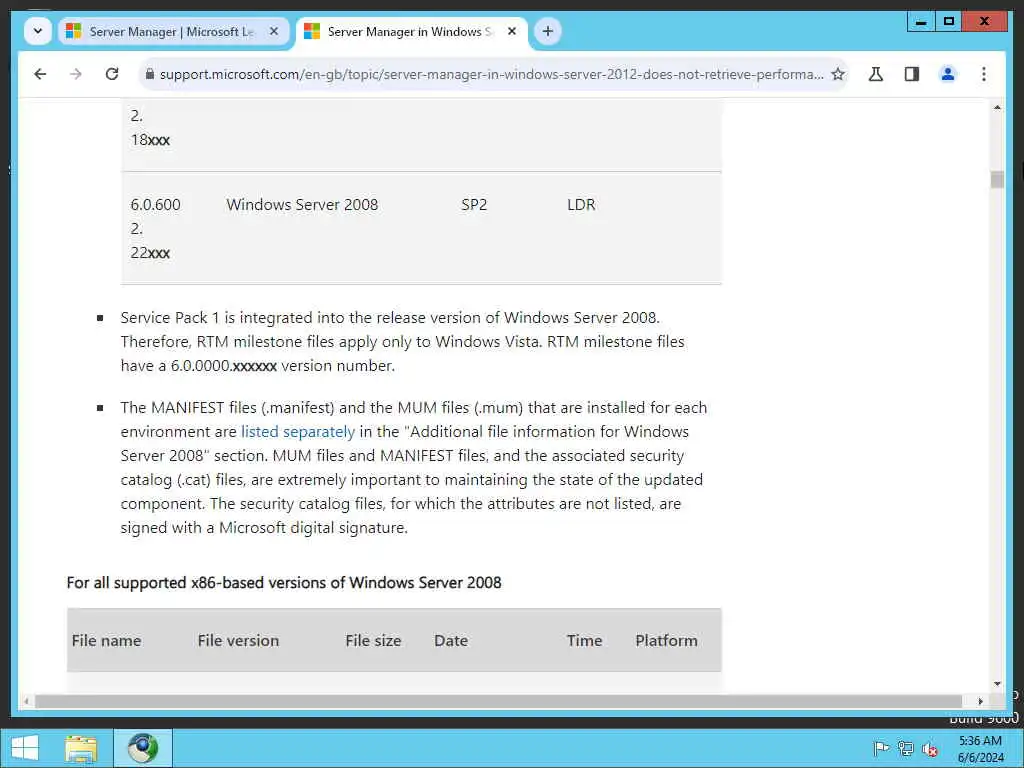Open Action Center flag in system tray
The height and width of the screenshot is (768, 1024).
tap(881, 748)
